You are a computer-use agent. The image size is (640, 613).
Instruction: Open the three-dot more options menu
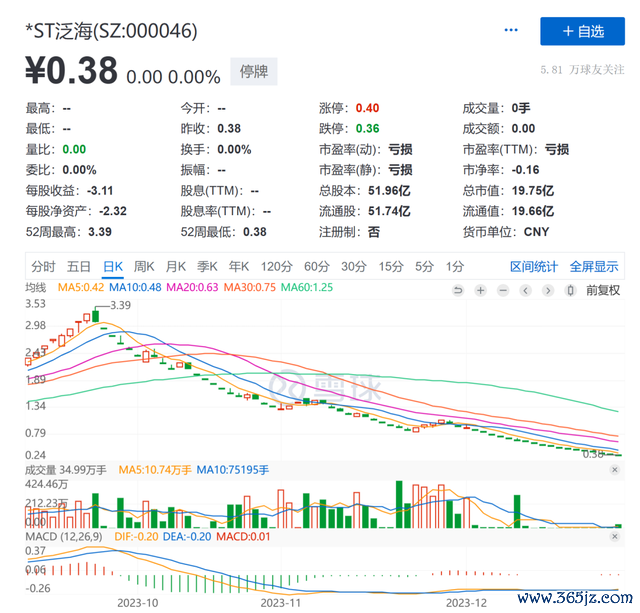511,30
